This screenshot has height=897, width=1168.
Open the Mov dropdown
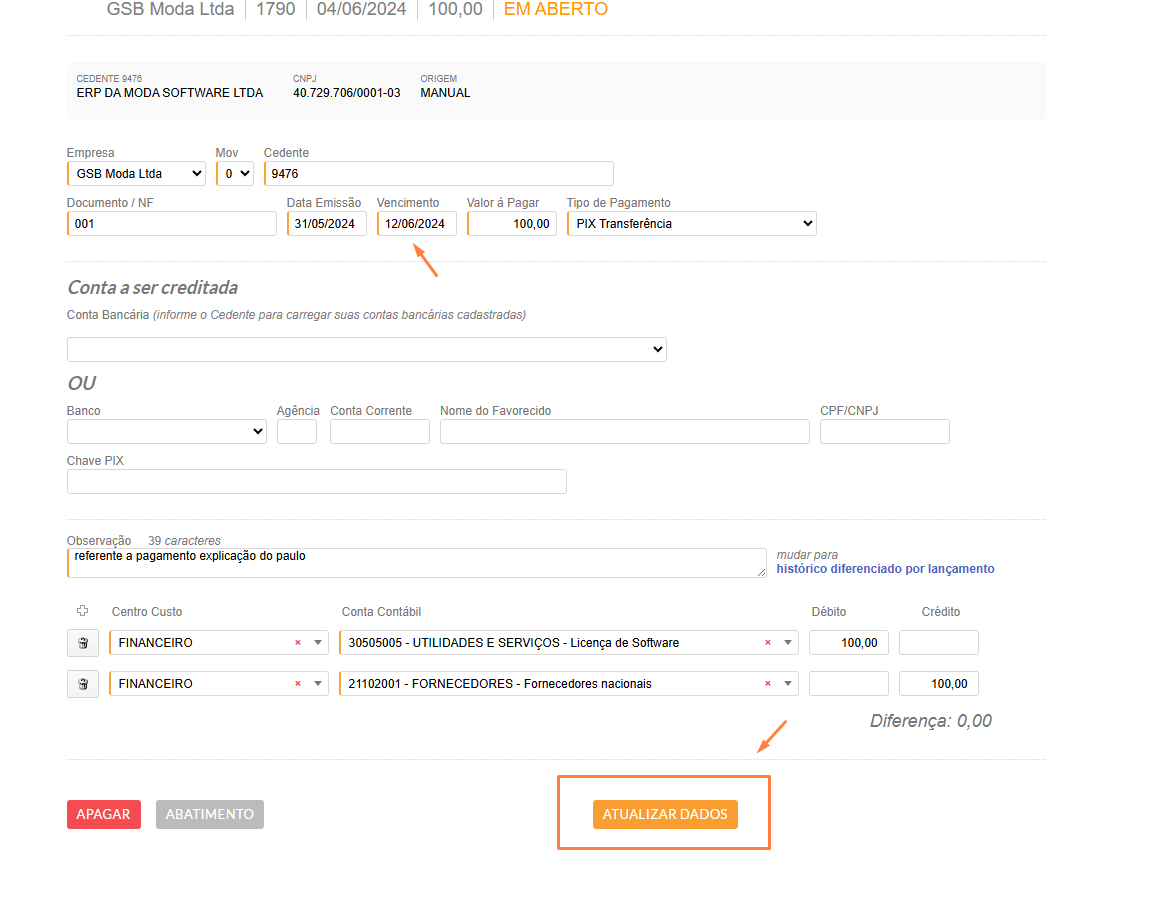tap(234, 174)
